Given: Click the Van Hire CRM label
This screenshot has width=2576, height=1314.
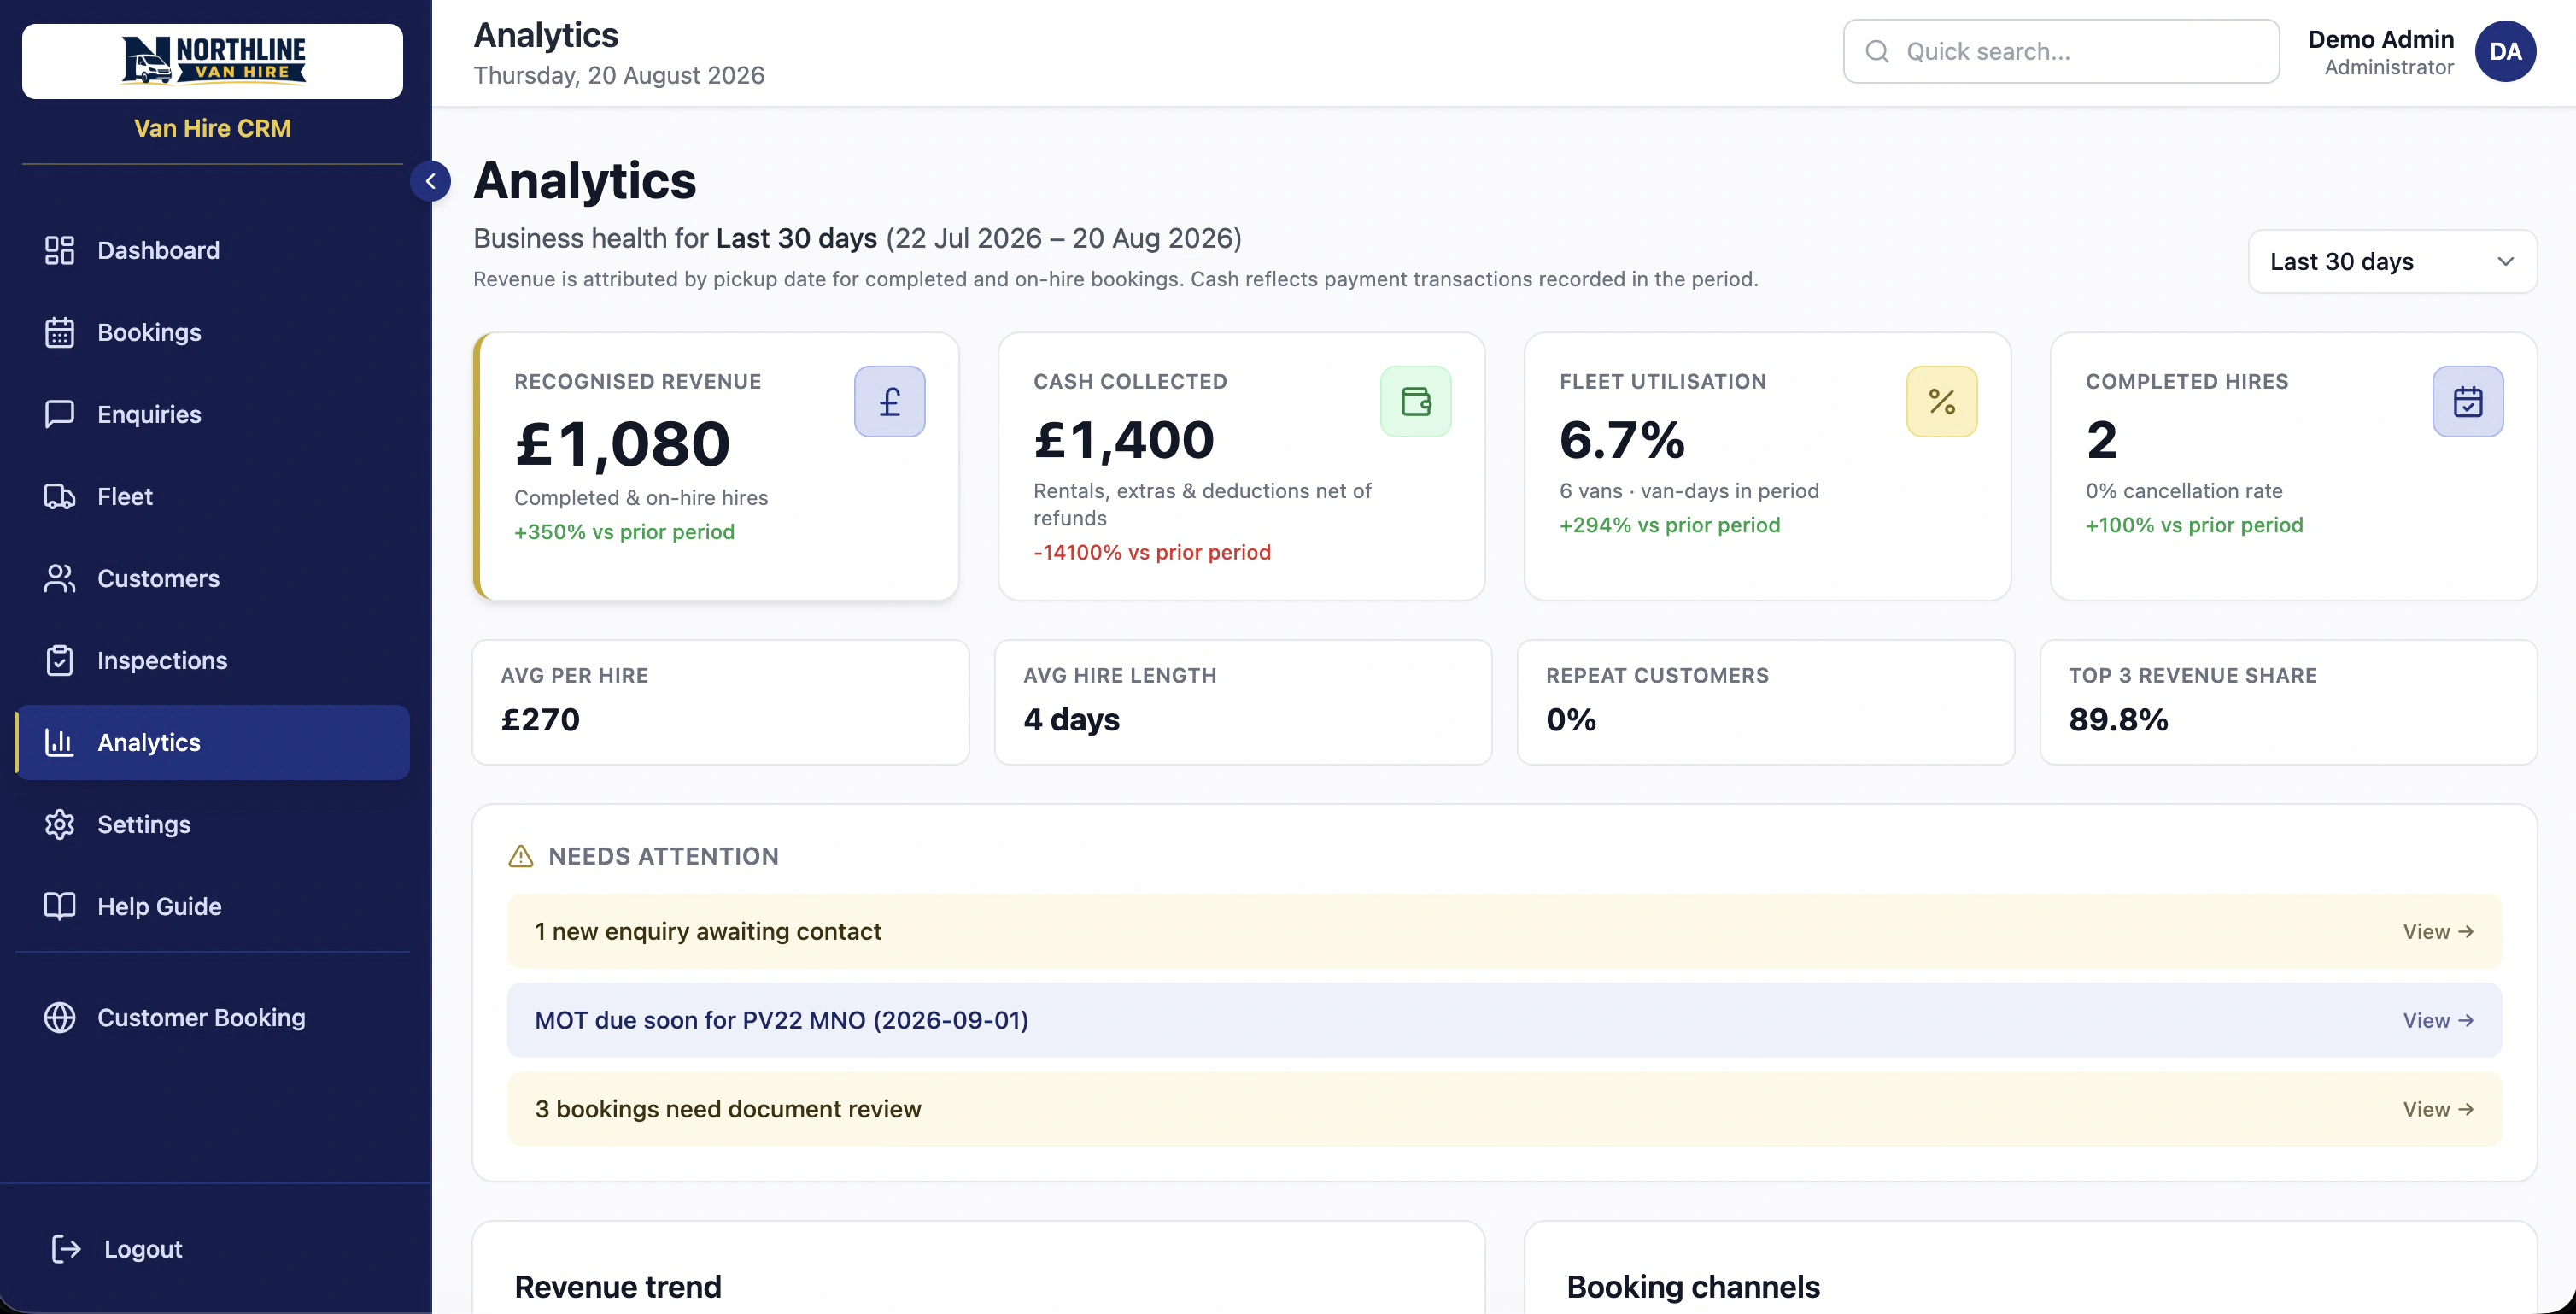Looking at the screenshot, I should click(212, 128).
